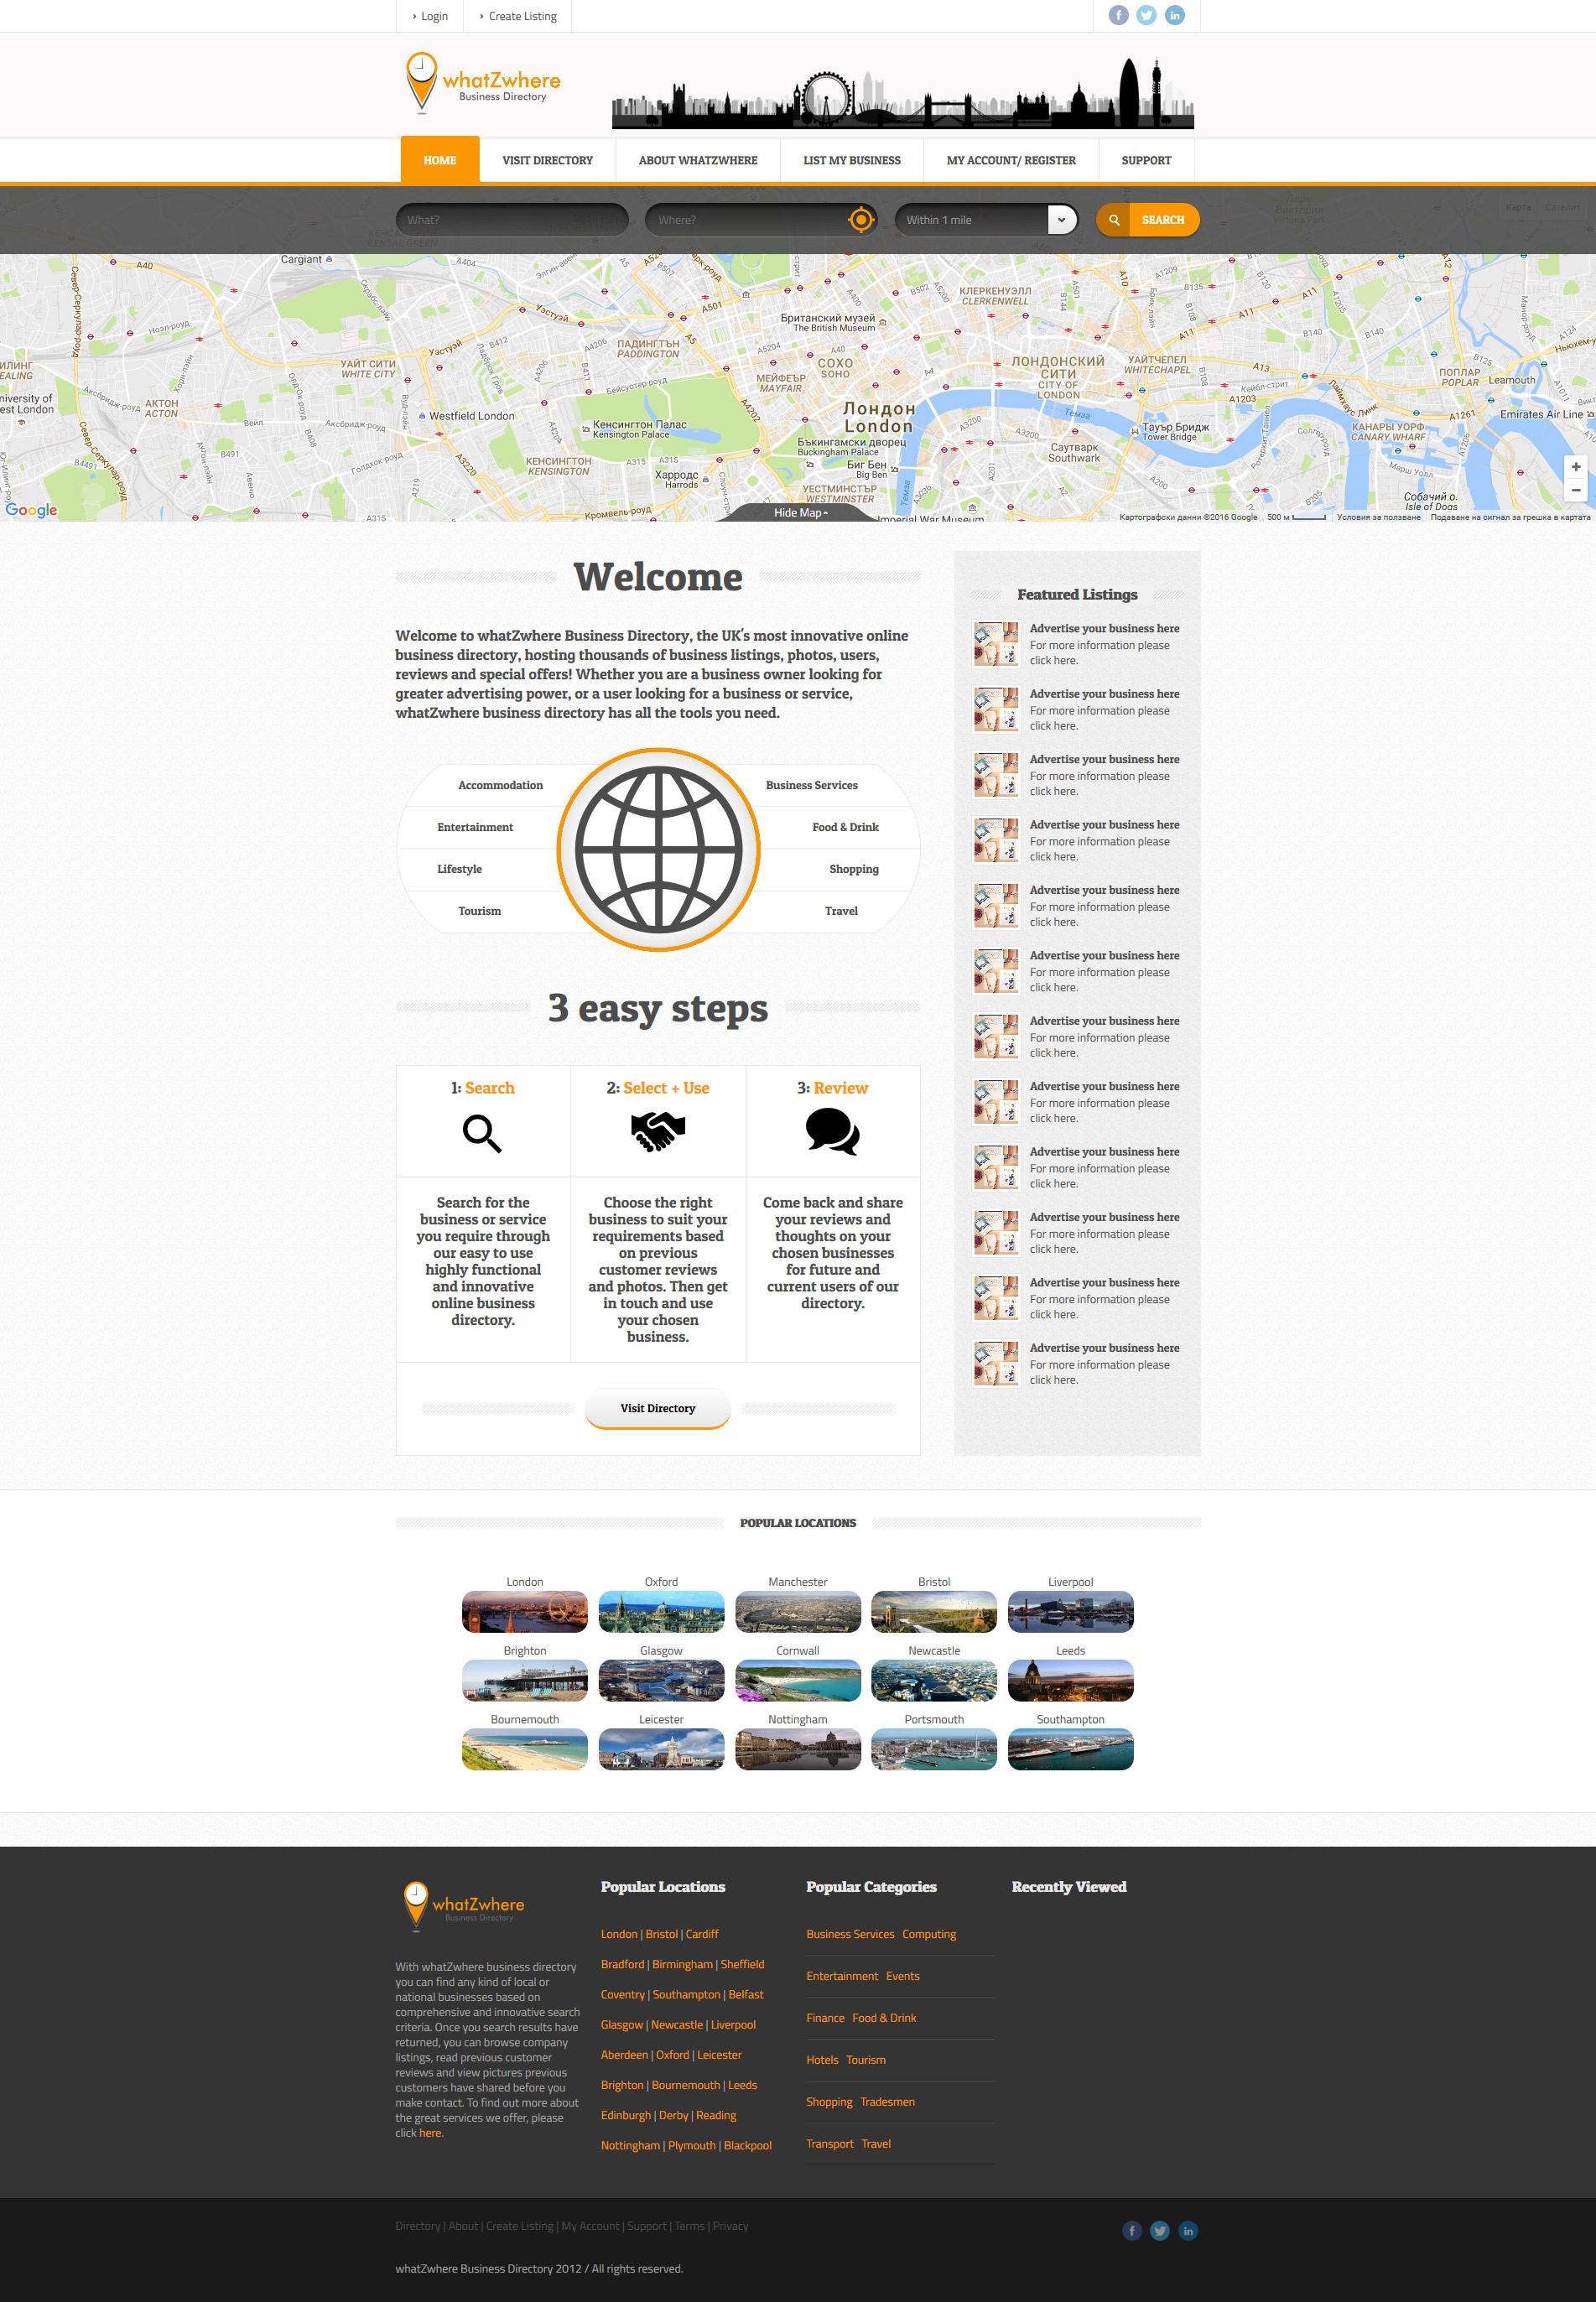Click the Visit Directory button

(x=658, y=1408)
